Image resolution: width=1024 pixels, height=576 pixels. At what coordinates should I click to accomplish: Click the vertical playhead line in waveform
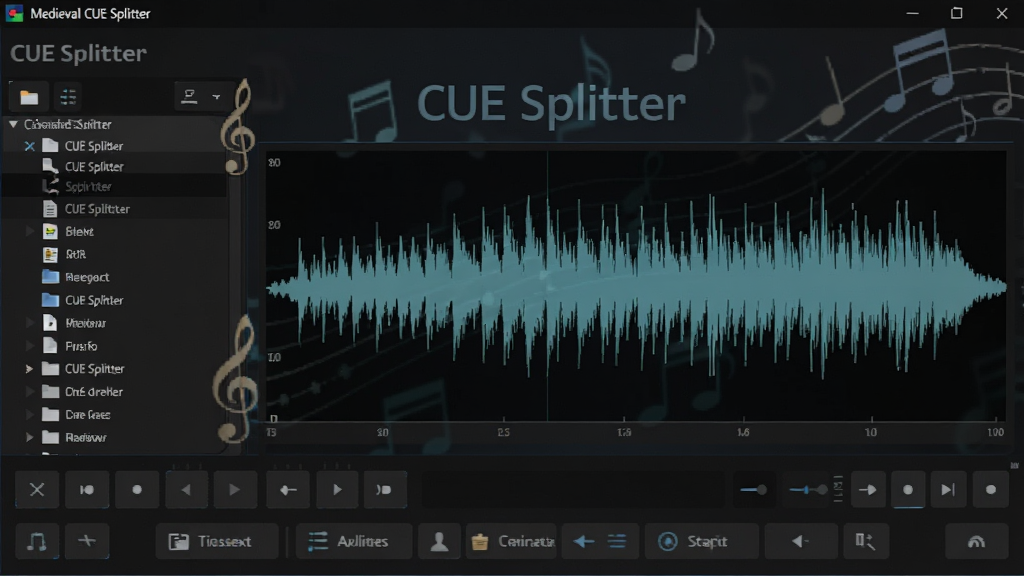(547, 286)
